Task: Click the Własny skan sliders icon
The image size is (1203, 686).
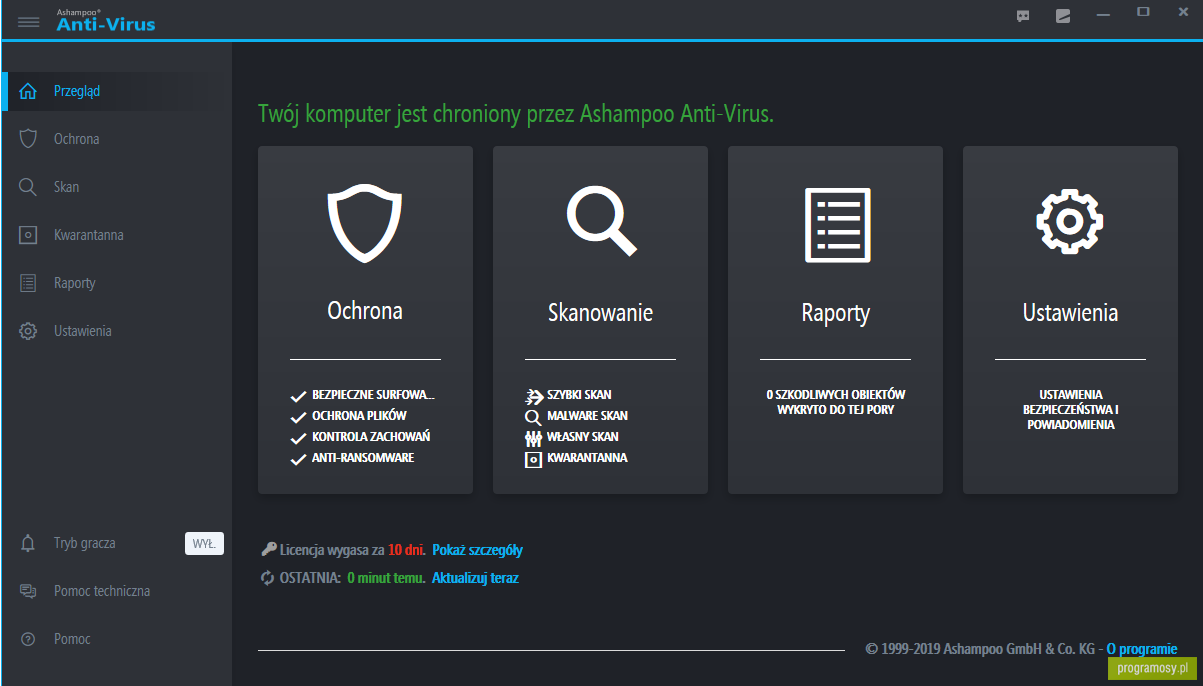Action: coord(533,438)
